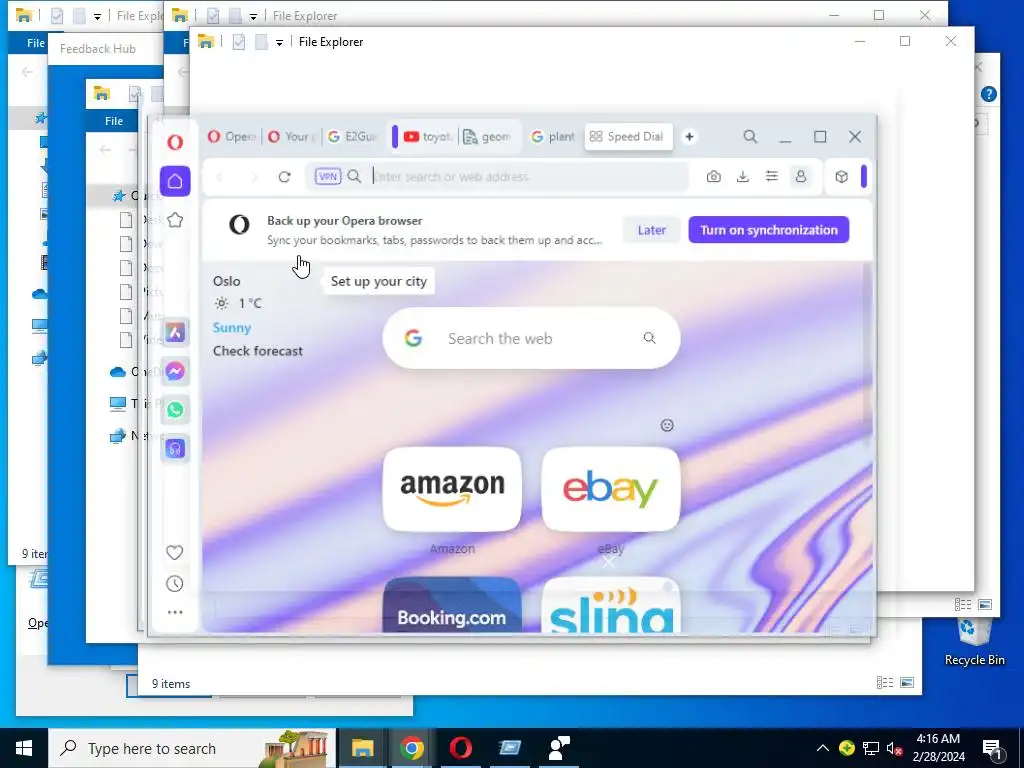Switch to the E2Gu Google tab
Screen dimensions: 1024x768
click(353, 136)
